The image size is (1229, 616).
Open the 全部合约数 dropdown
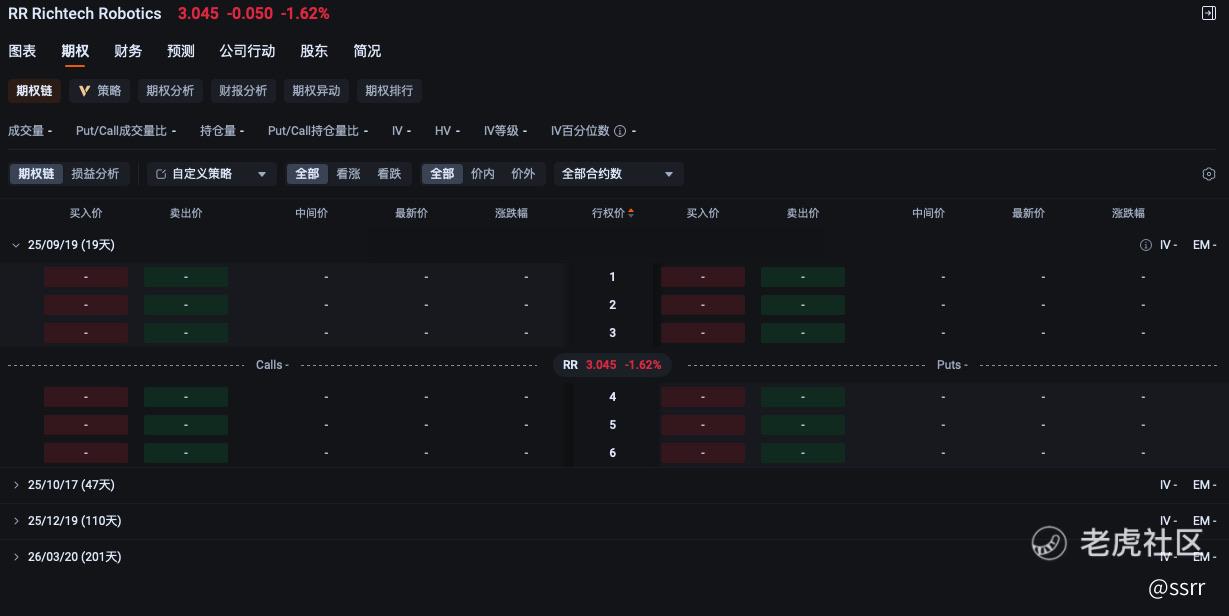(618, 174)
